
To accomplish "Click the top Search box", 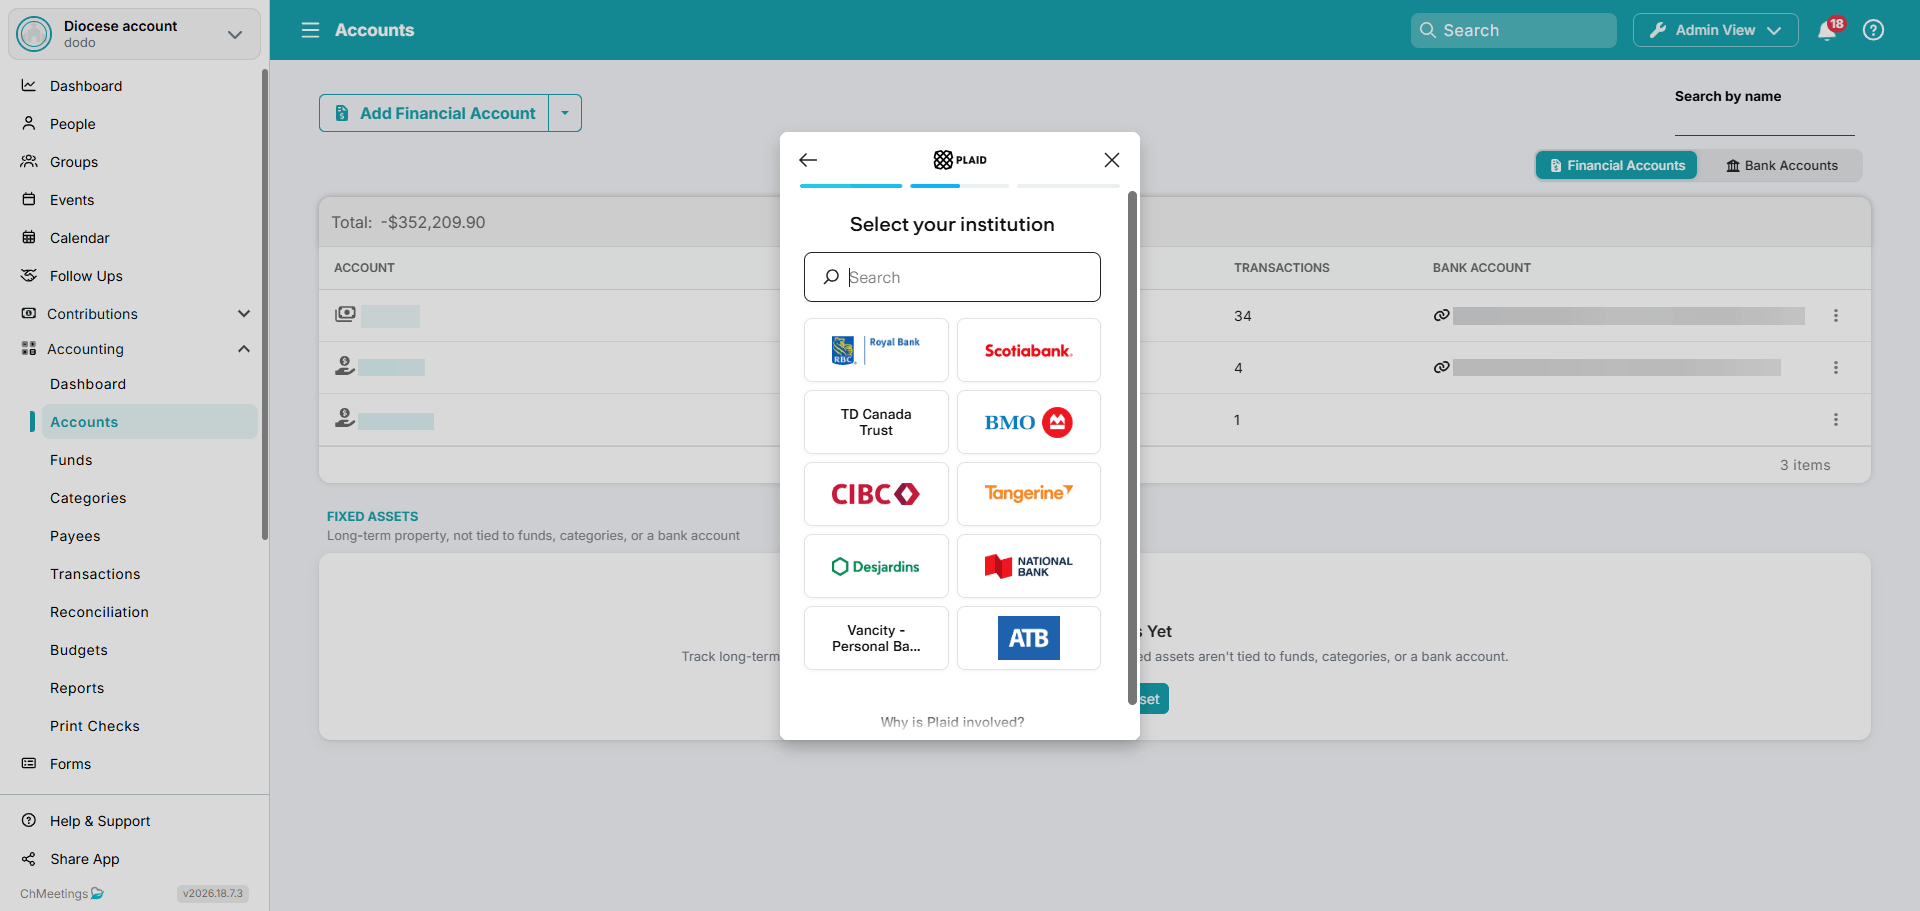I will point(1514,30).
